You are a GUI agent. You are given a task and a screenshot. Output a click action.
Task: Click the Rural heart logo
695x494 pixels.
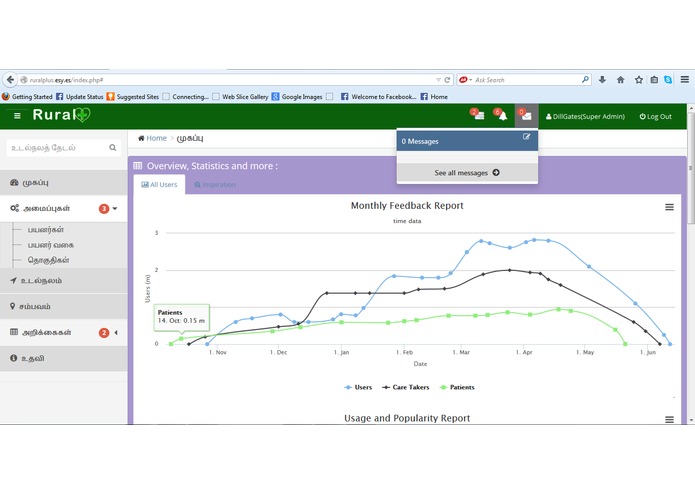(x=61, y=115)
